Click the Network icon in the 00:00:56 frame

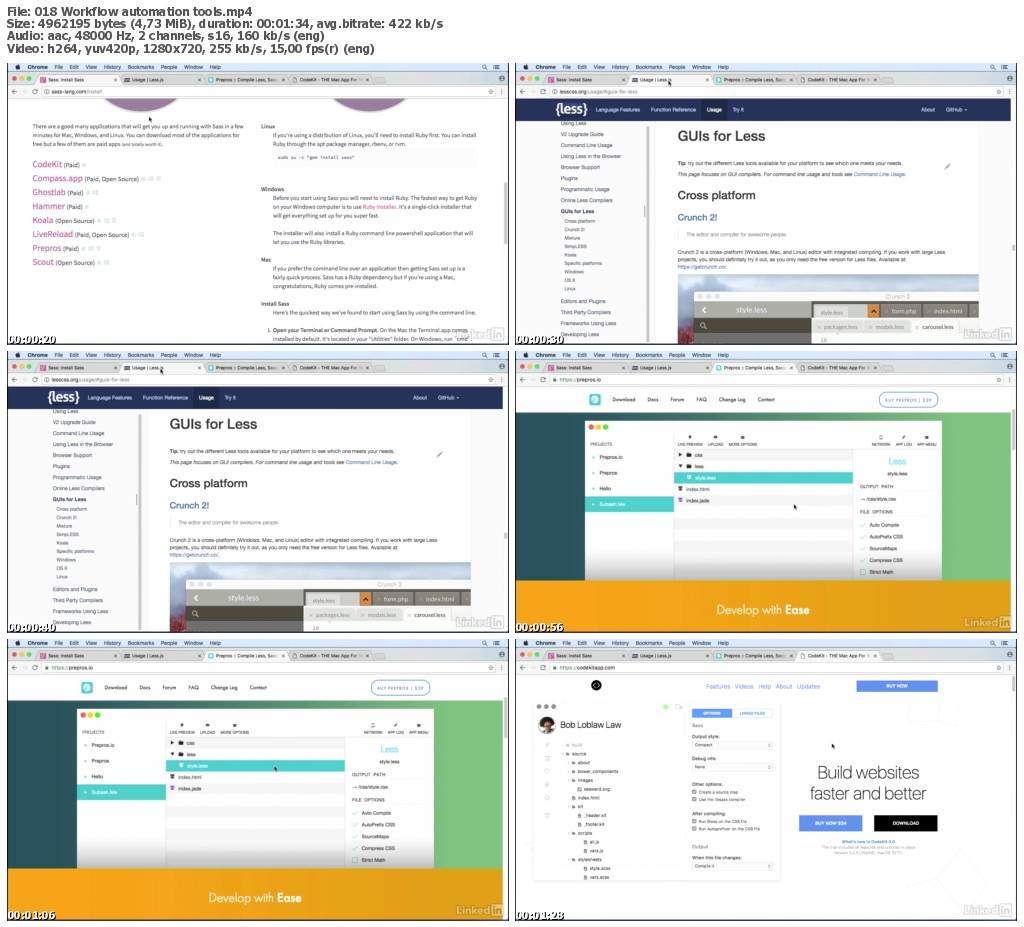[880, 437]
